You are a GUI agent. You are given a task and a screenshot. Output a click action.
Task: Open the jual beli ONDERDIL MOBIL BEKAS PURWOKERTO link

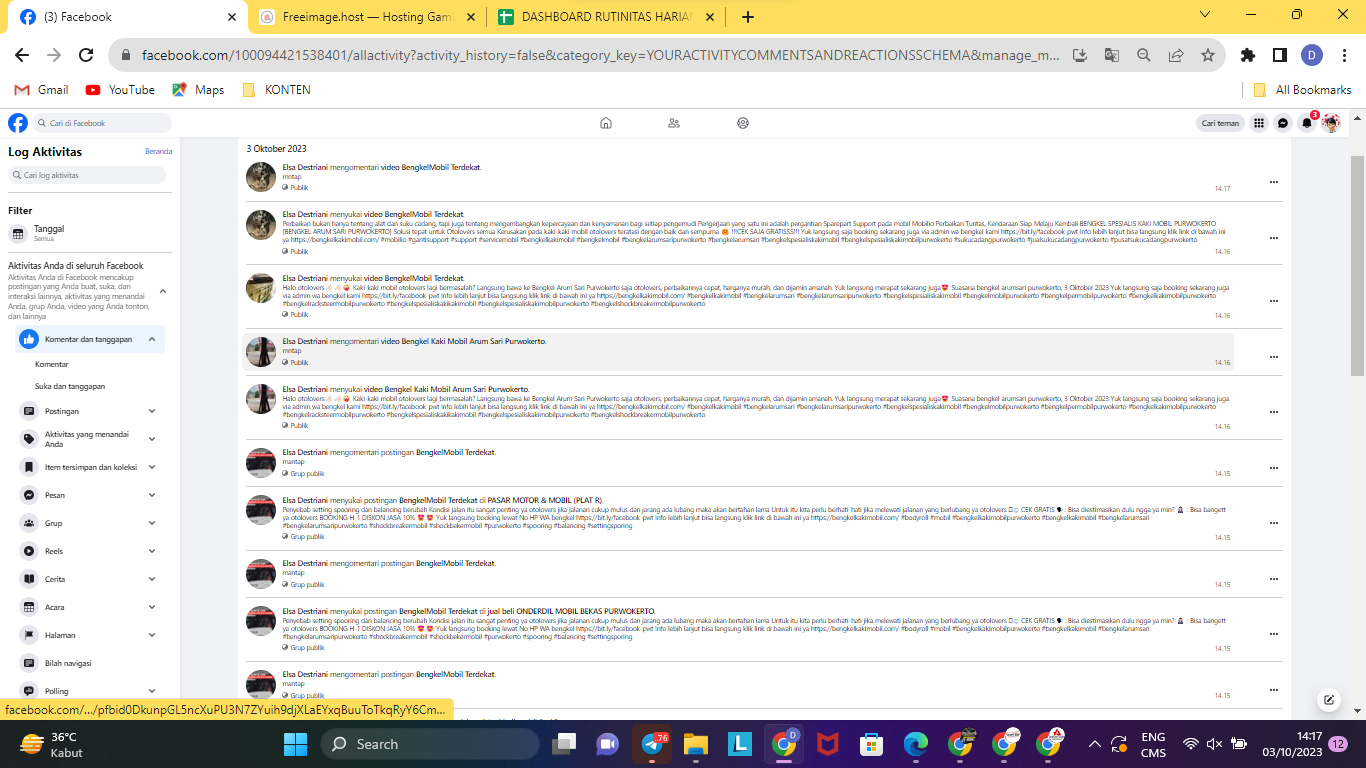point(570,611)
